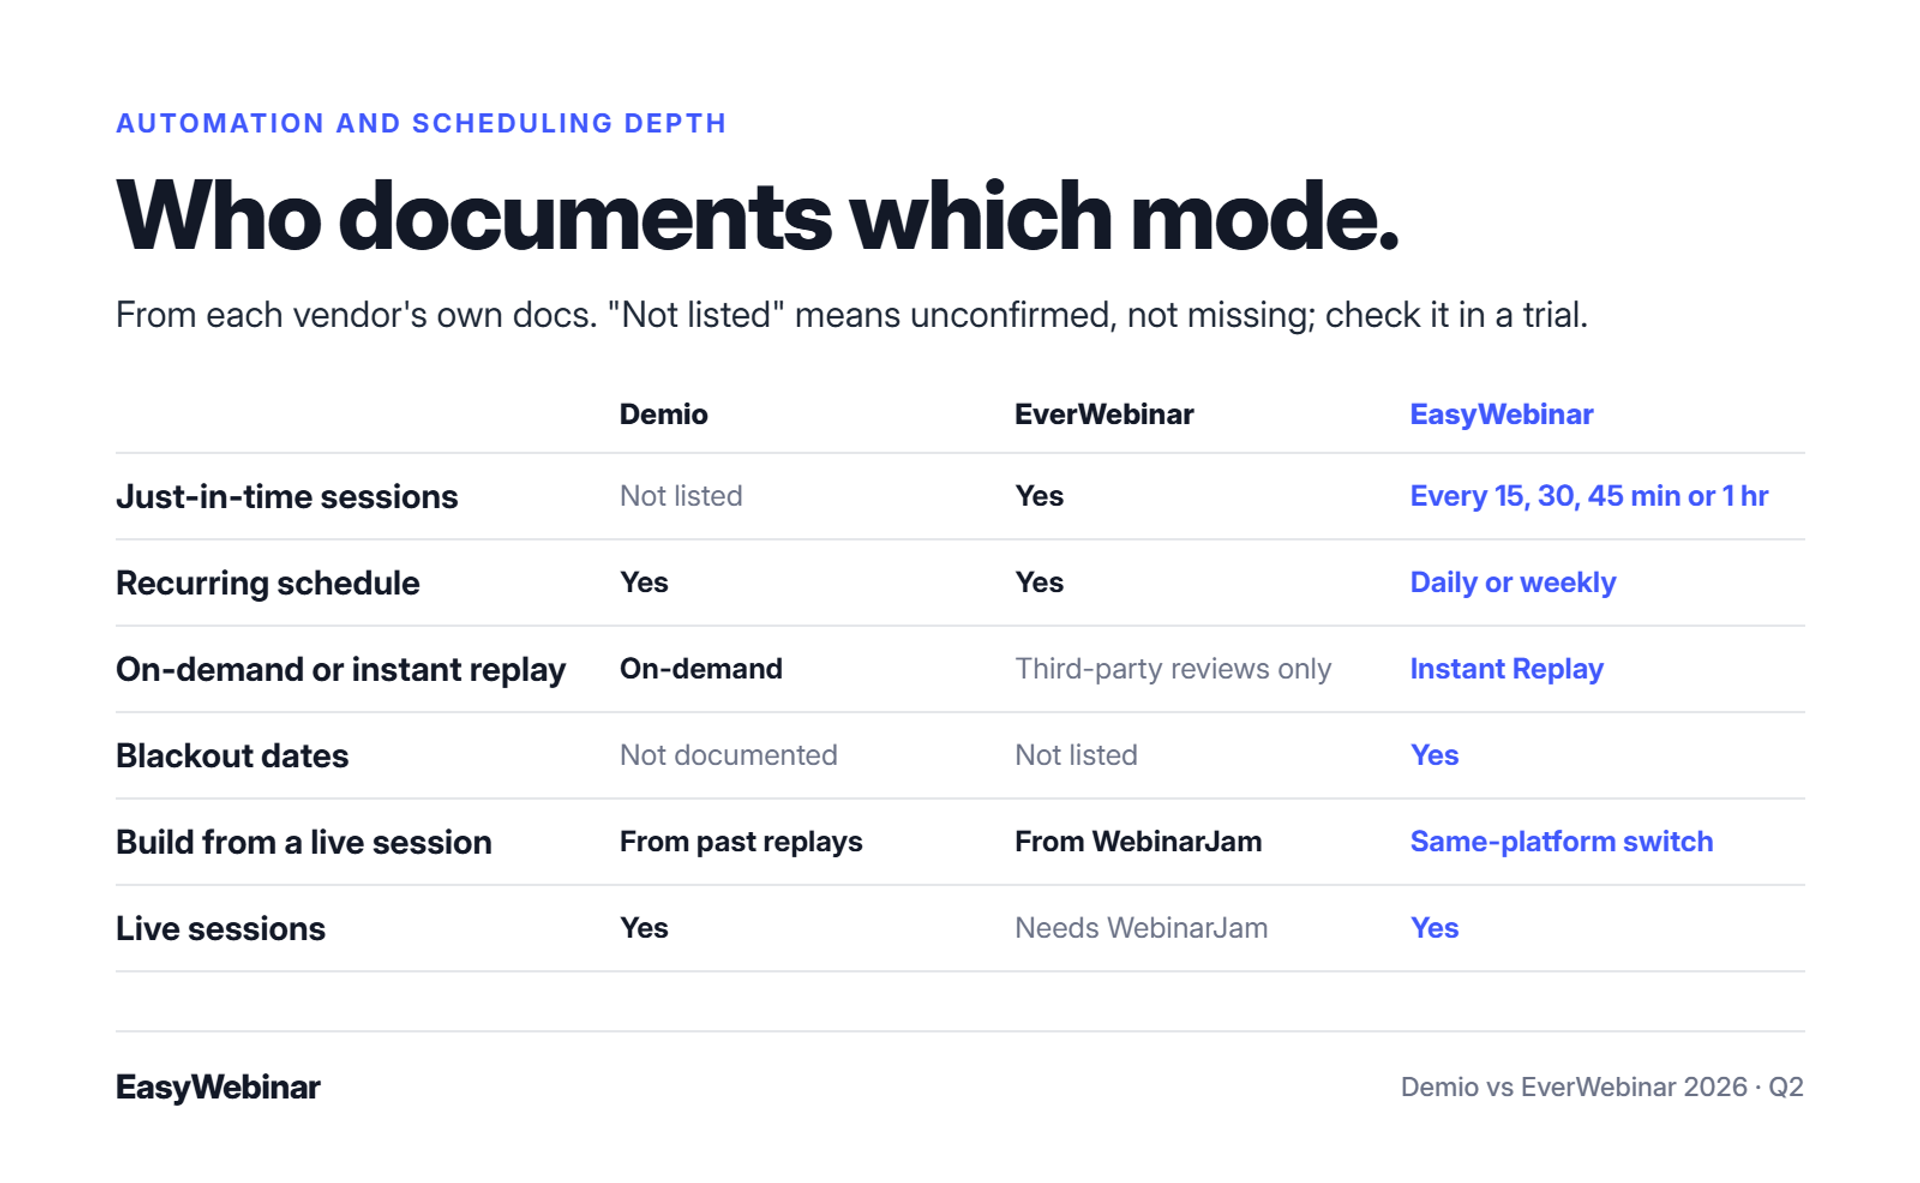Click 'Every 15, 30, 45 min or 1 hr'

1589,496
